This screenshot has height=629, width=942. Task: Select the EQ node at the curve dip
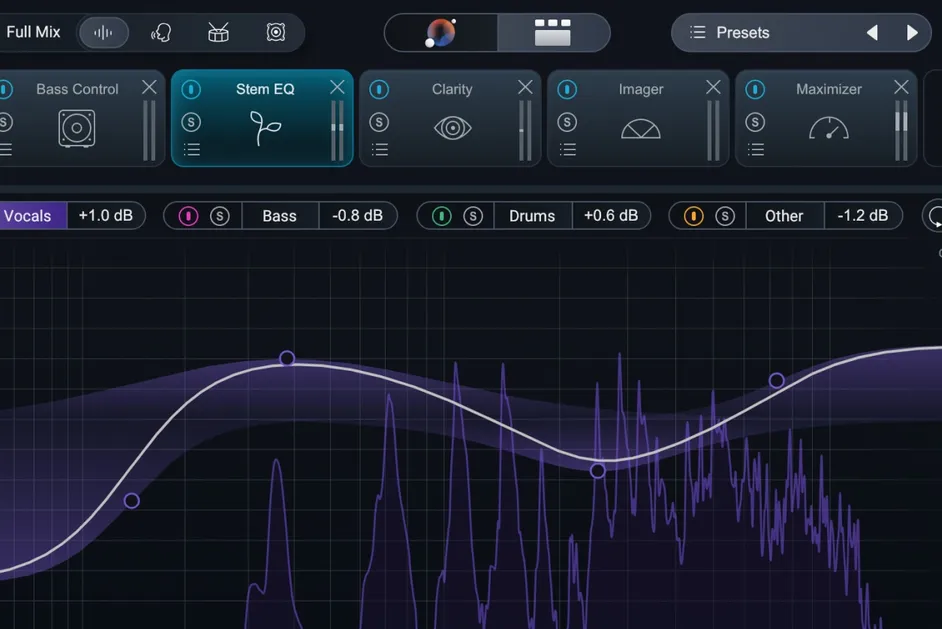click(x=598, y=470)
